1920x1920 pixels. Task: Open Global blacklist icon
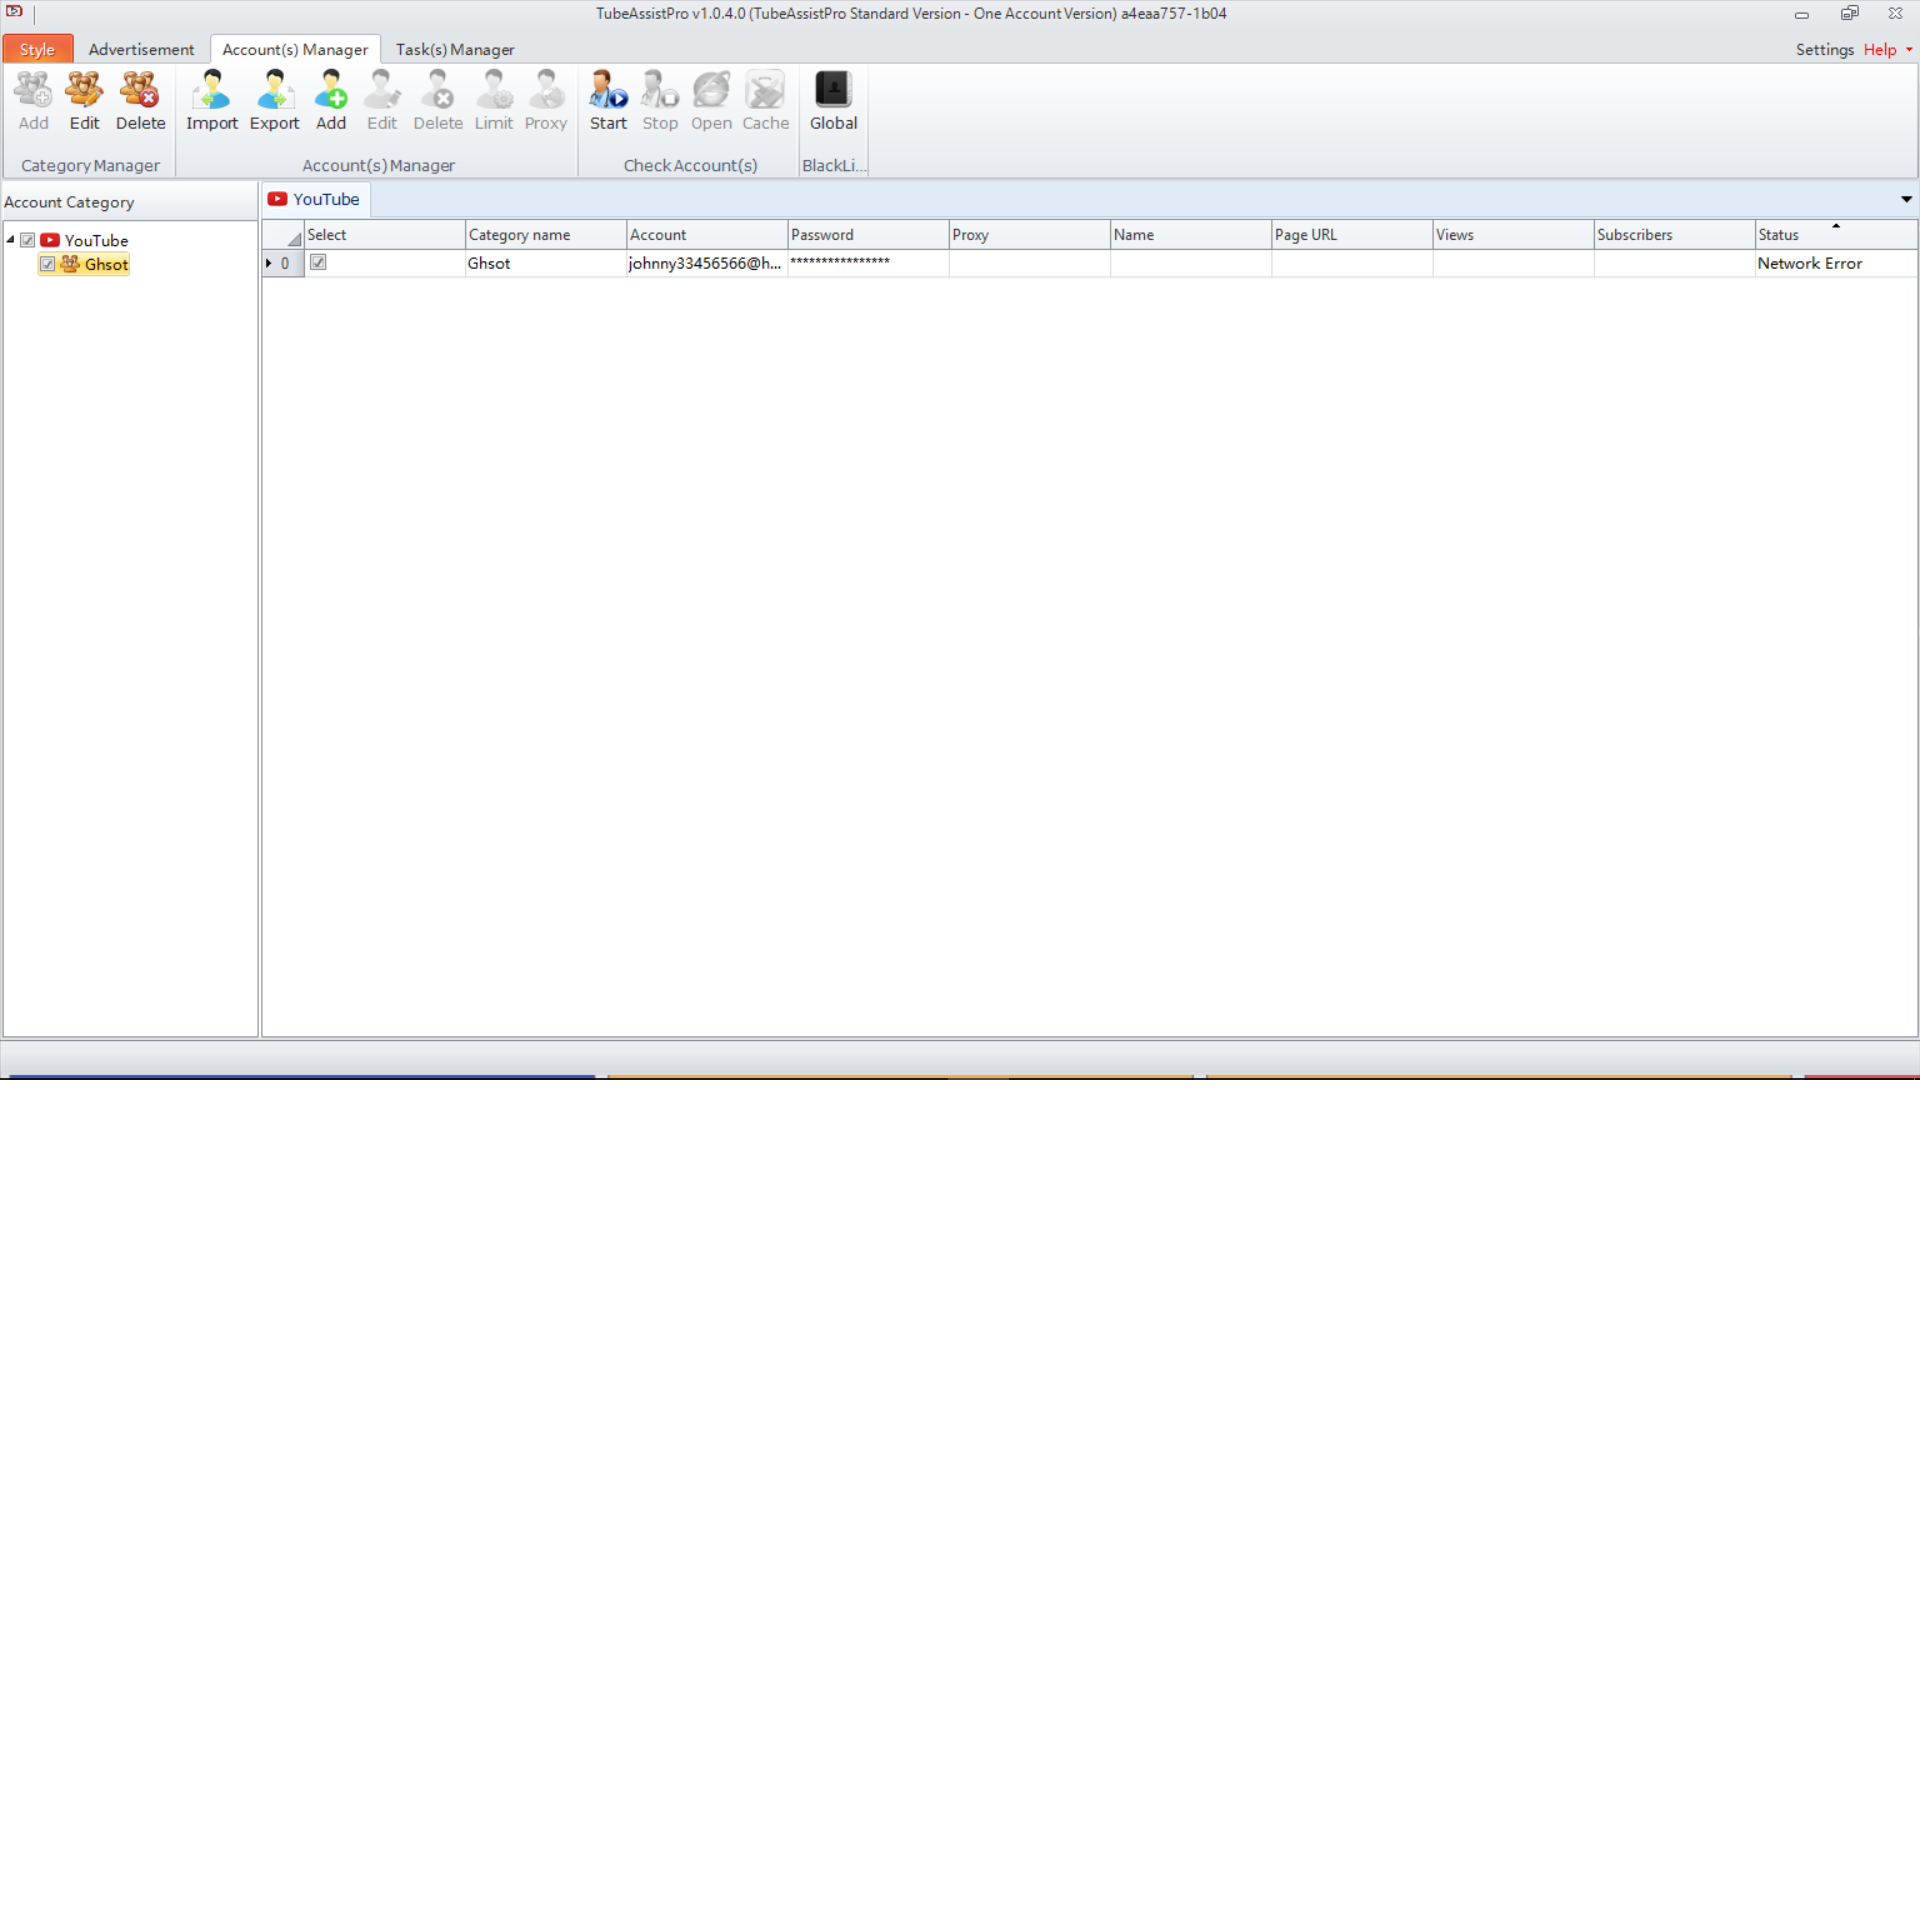point(833,90)
